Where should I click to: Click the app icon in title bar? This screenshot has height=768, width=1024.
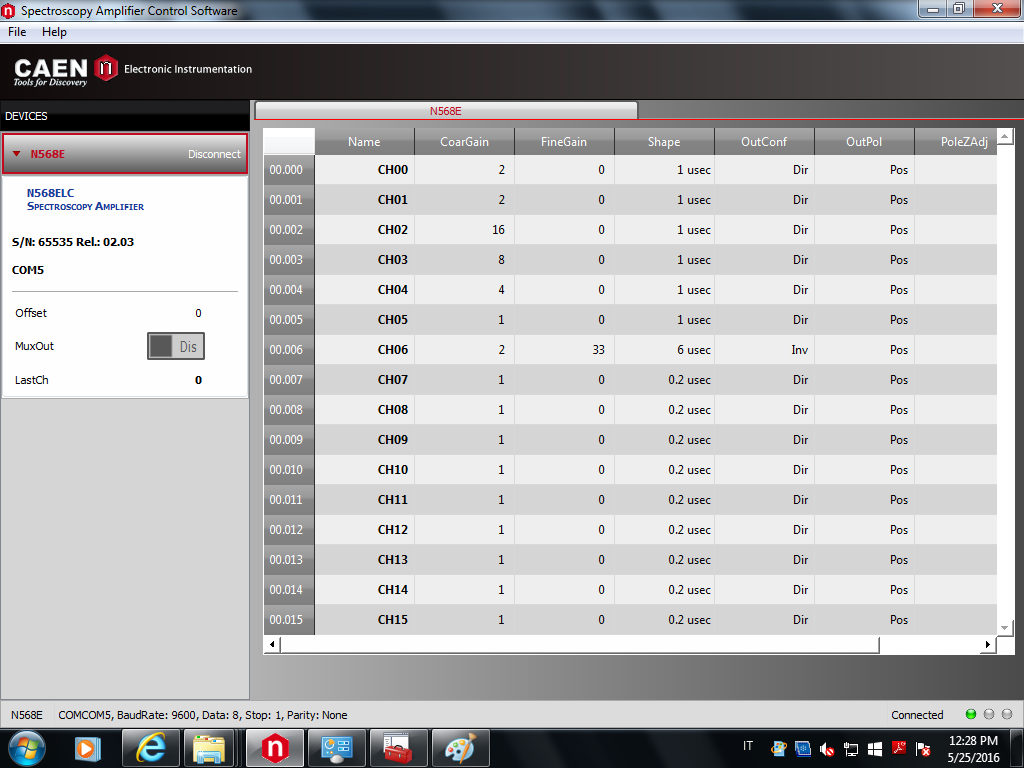[8, 10]
